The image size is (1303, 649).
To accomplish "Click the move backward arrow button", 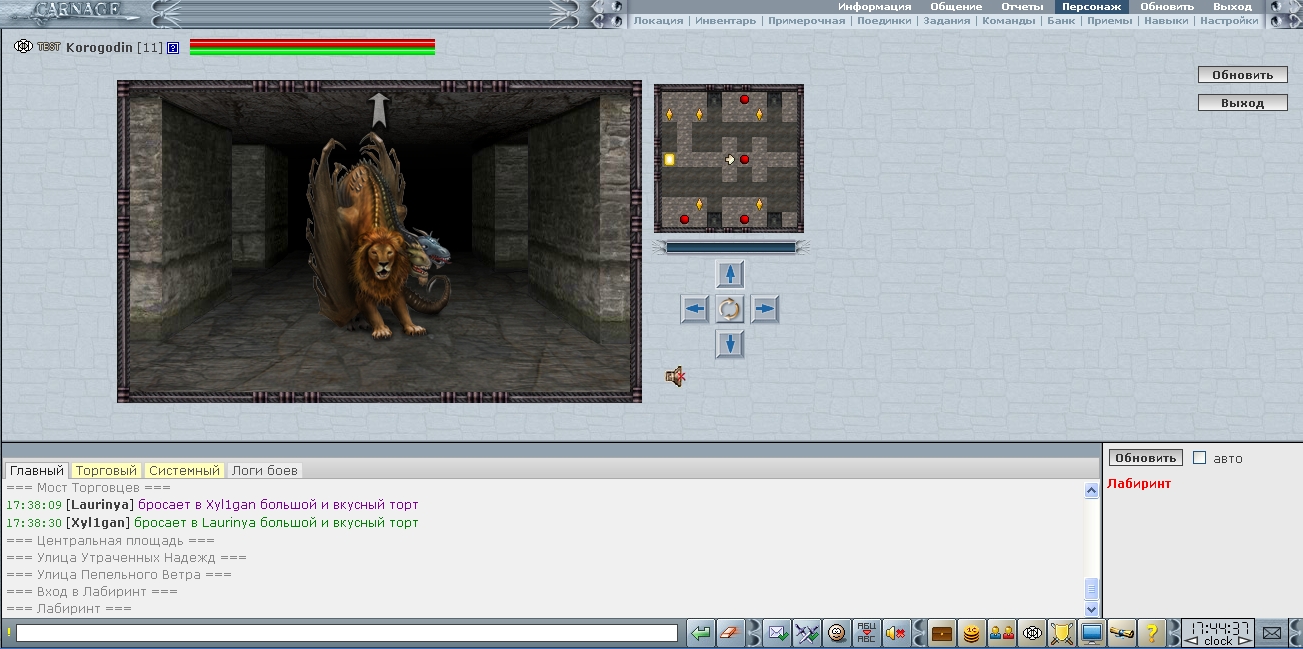I will [x=730, y=344].
